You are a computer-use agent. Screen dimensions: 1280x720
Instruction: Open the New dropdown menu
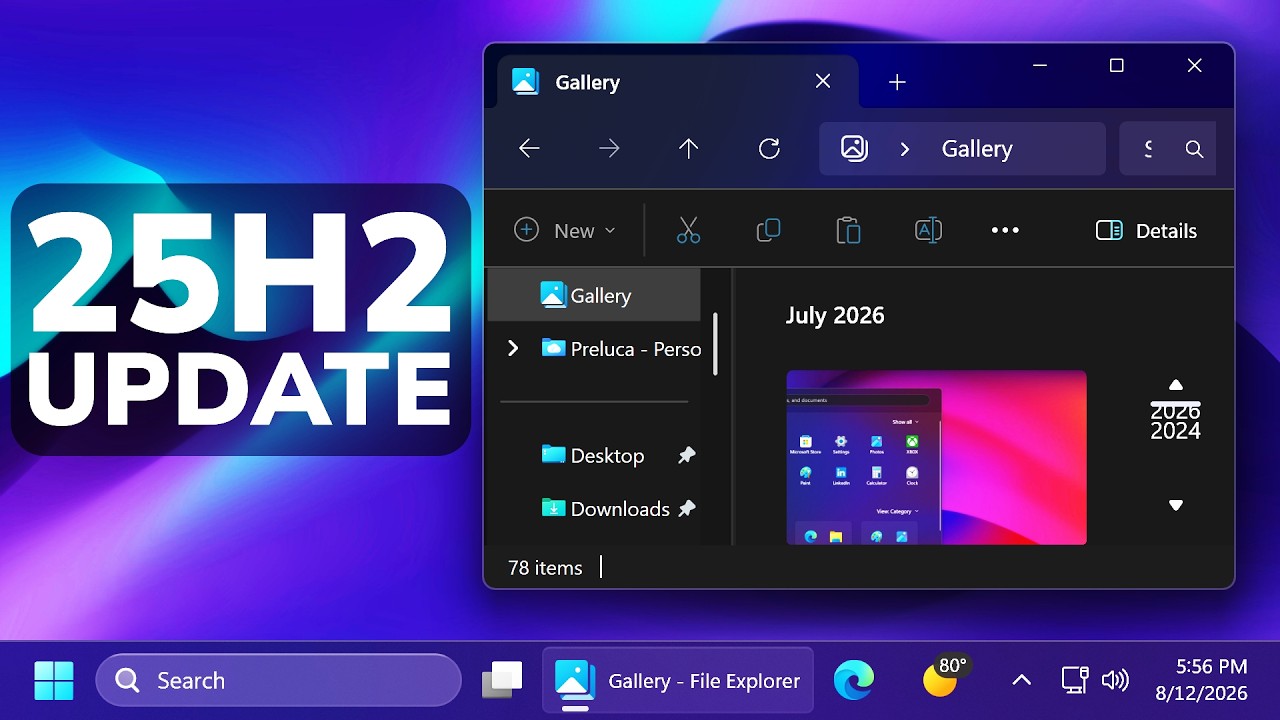click(x=564, y=230)
